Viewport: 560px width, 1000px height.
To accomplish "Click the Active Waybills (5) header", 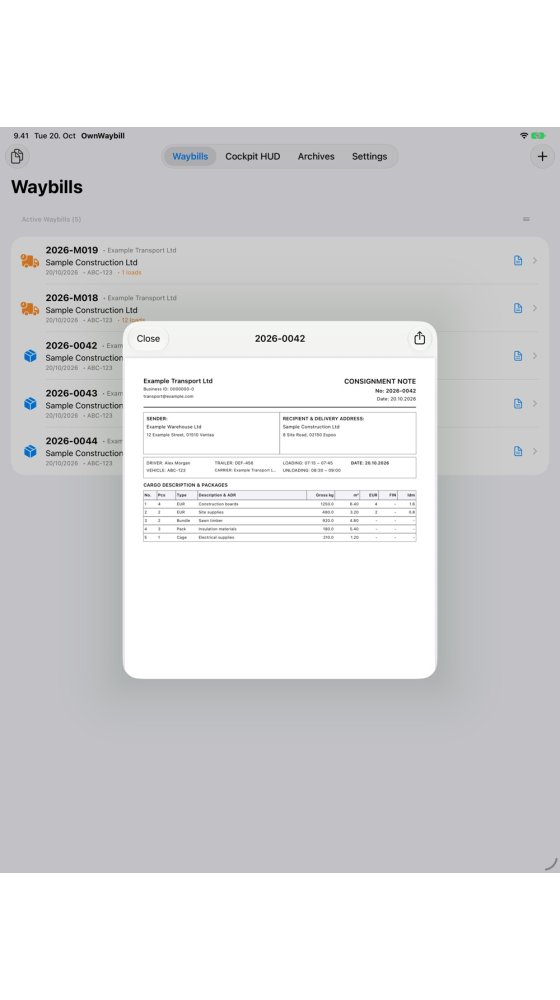I will [51, 219].
